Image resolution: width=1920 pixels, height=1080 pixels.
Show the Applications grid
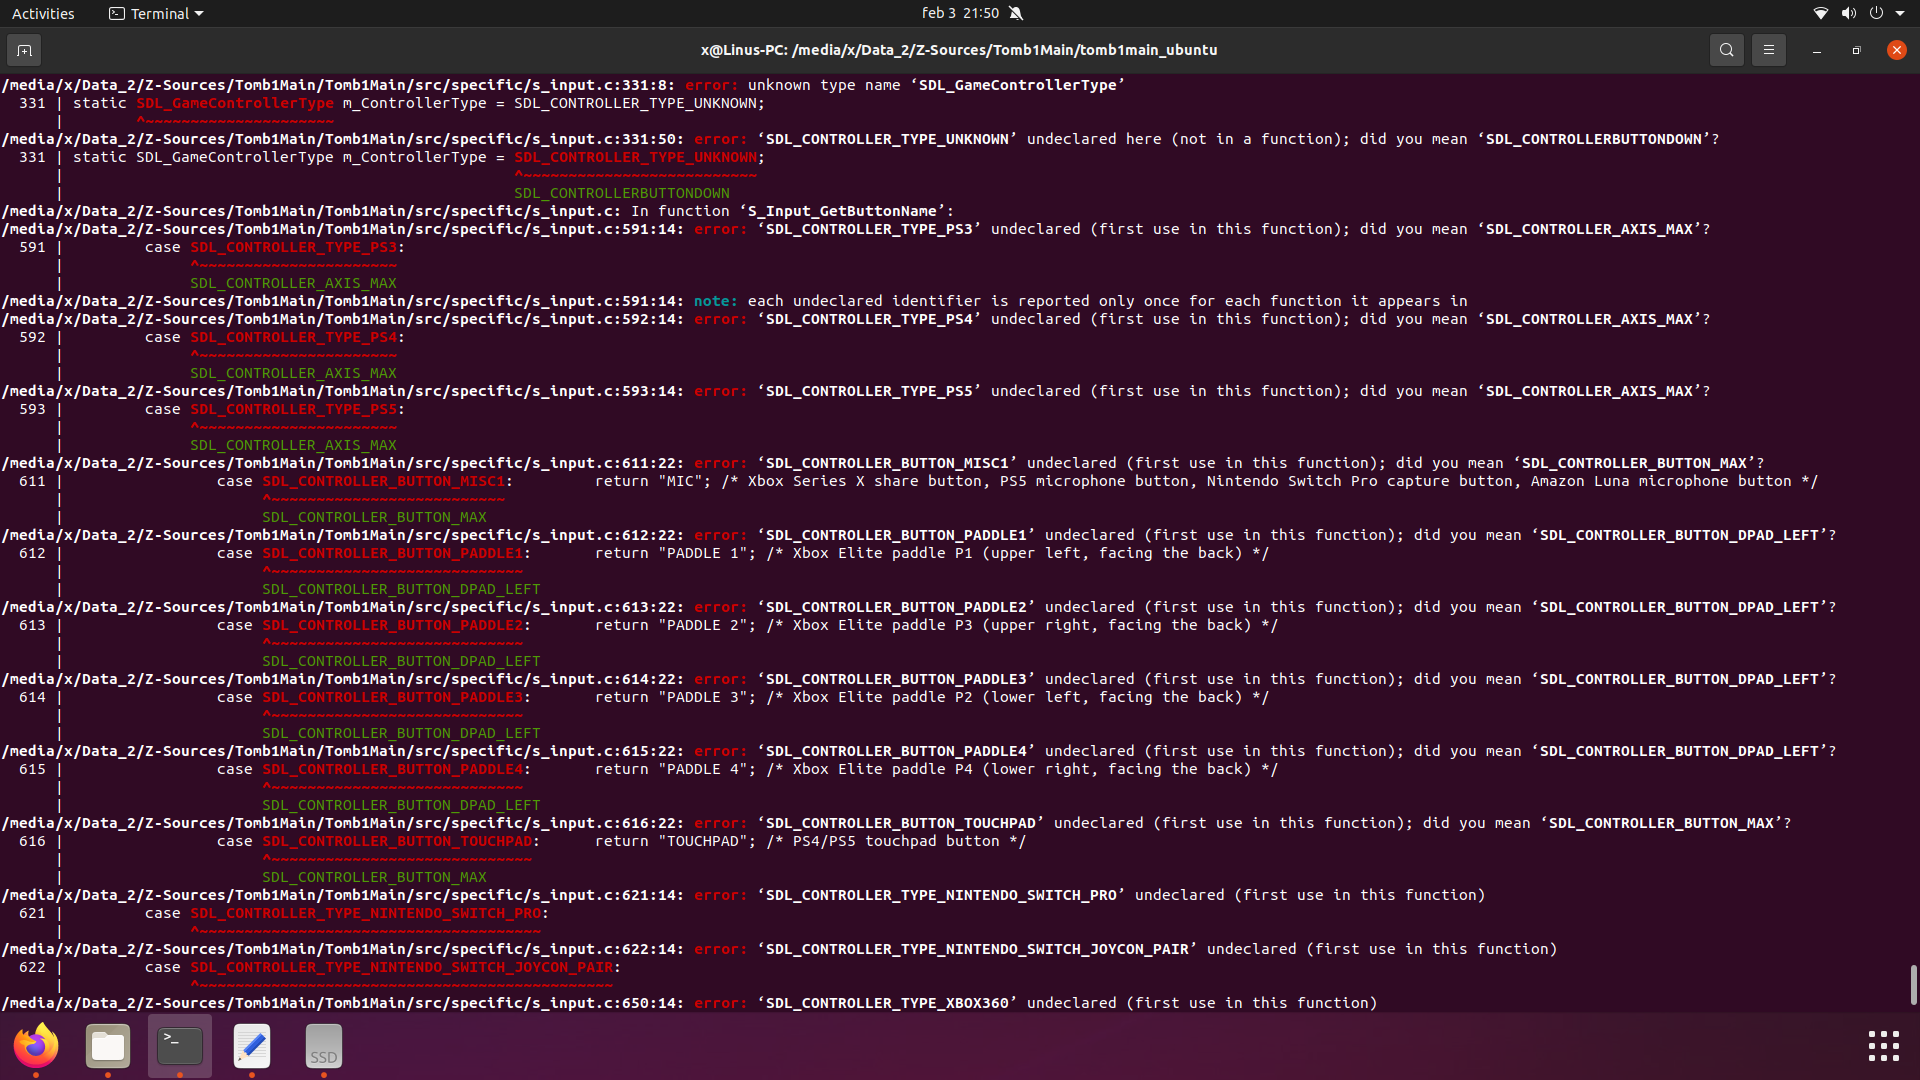(1884, 1046)
